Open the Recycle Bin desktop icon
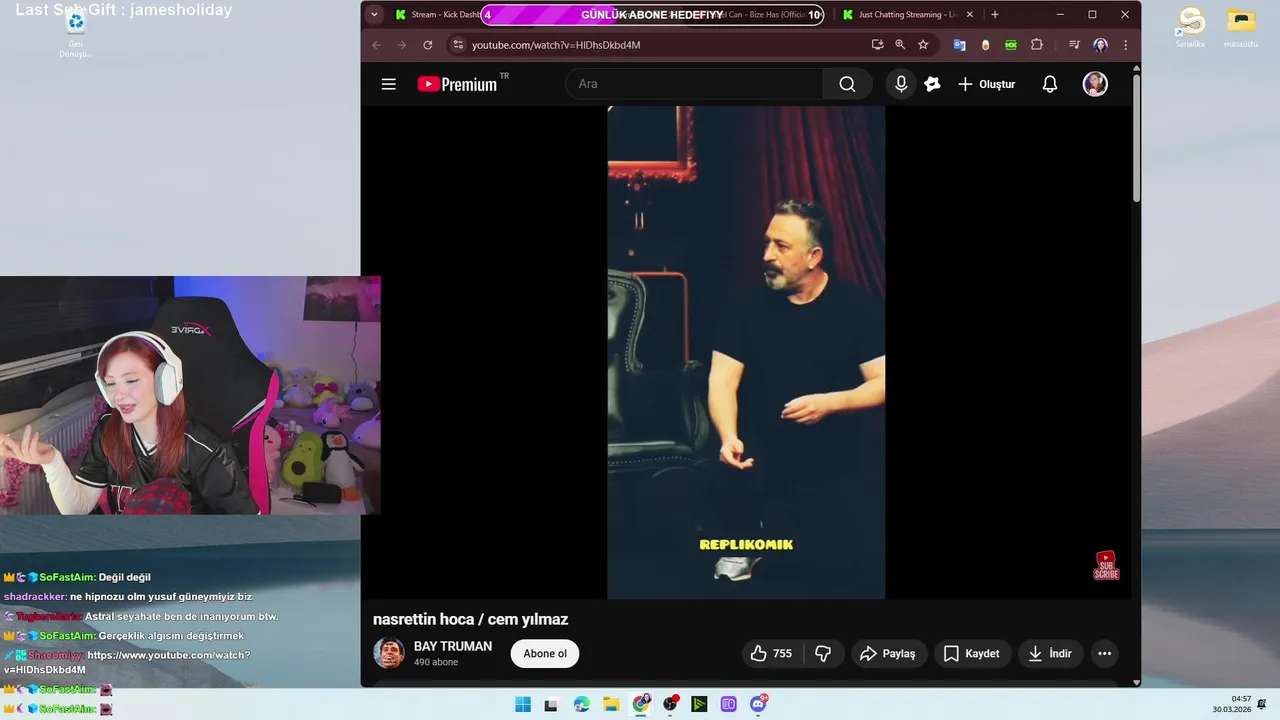Image resolution: width=1280 pixels, height=720 pixels. [75, 32]
